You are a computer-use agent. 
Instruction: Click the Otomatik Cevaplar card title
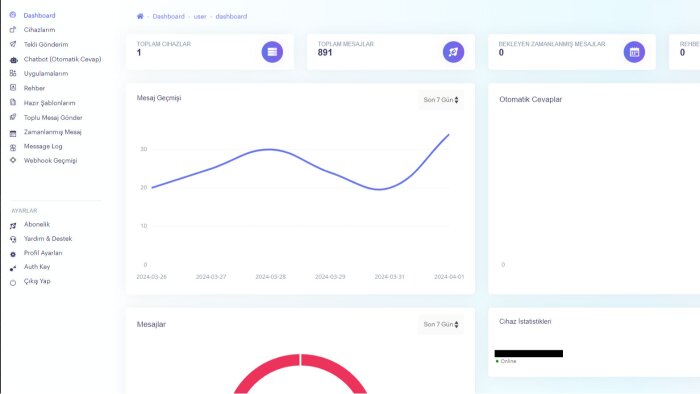pyautogui.click(x=530, y=100)
